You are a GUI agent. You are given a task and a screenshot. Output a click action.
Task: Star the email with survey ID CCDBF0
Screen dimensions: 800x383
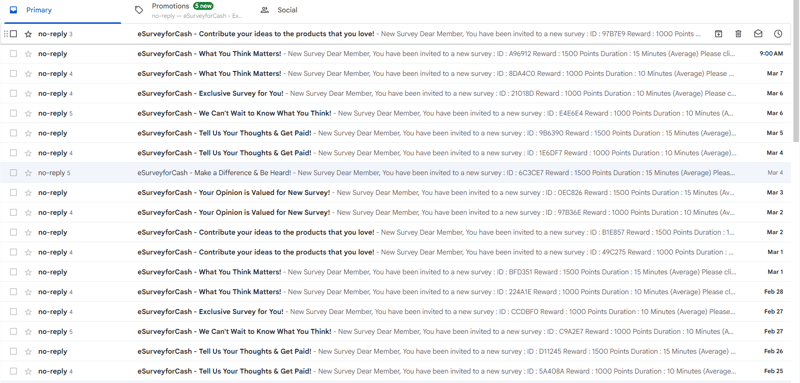pos(28,312)
